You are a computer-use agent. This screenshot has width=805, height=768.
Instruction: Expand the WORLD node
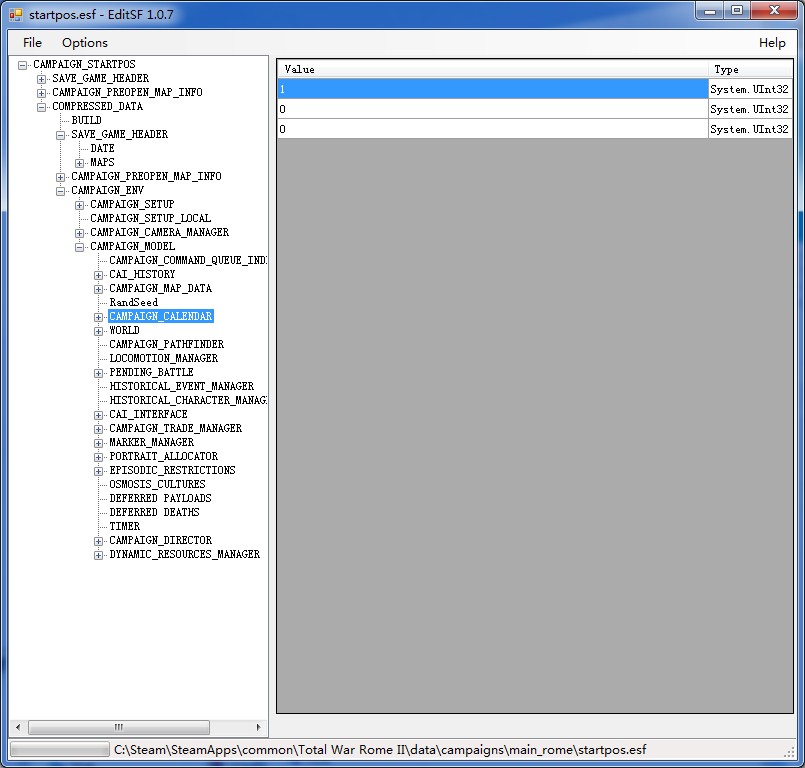tap(99, 331)
